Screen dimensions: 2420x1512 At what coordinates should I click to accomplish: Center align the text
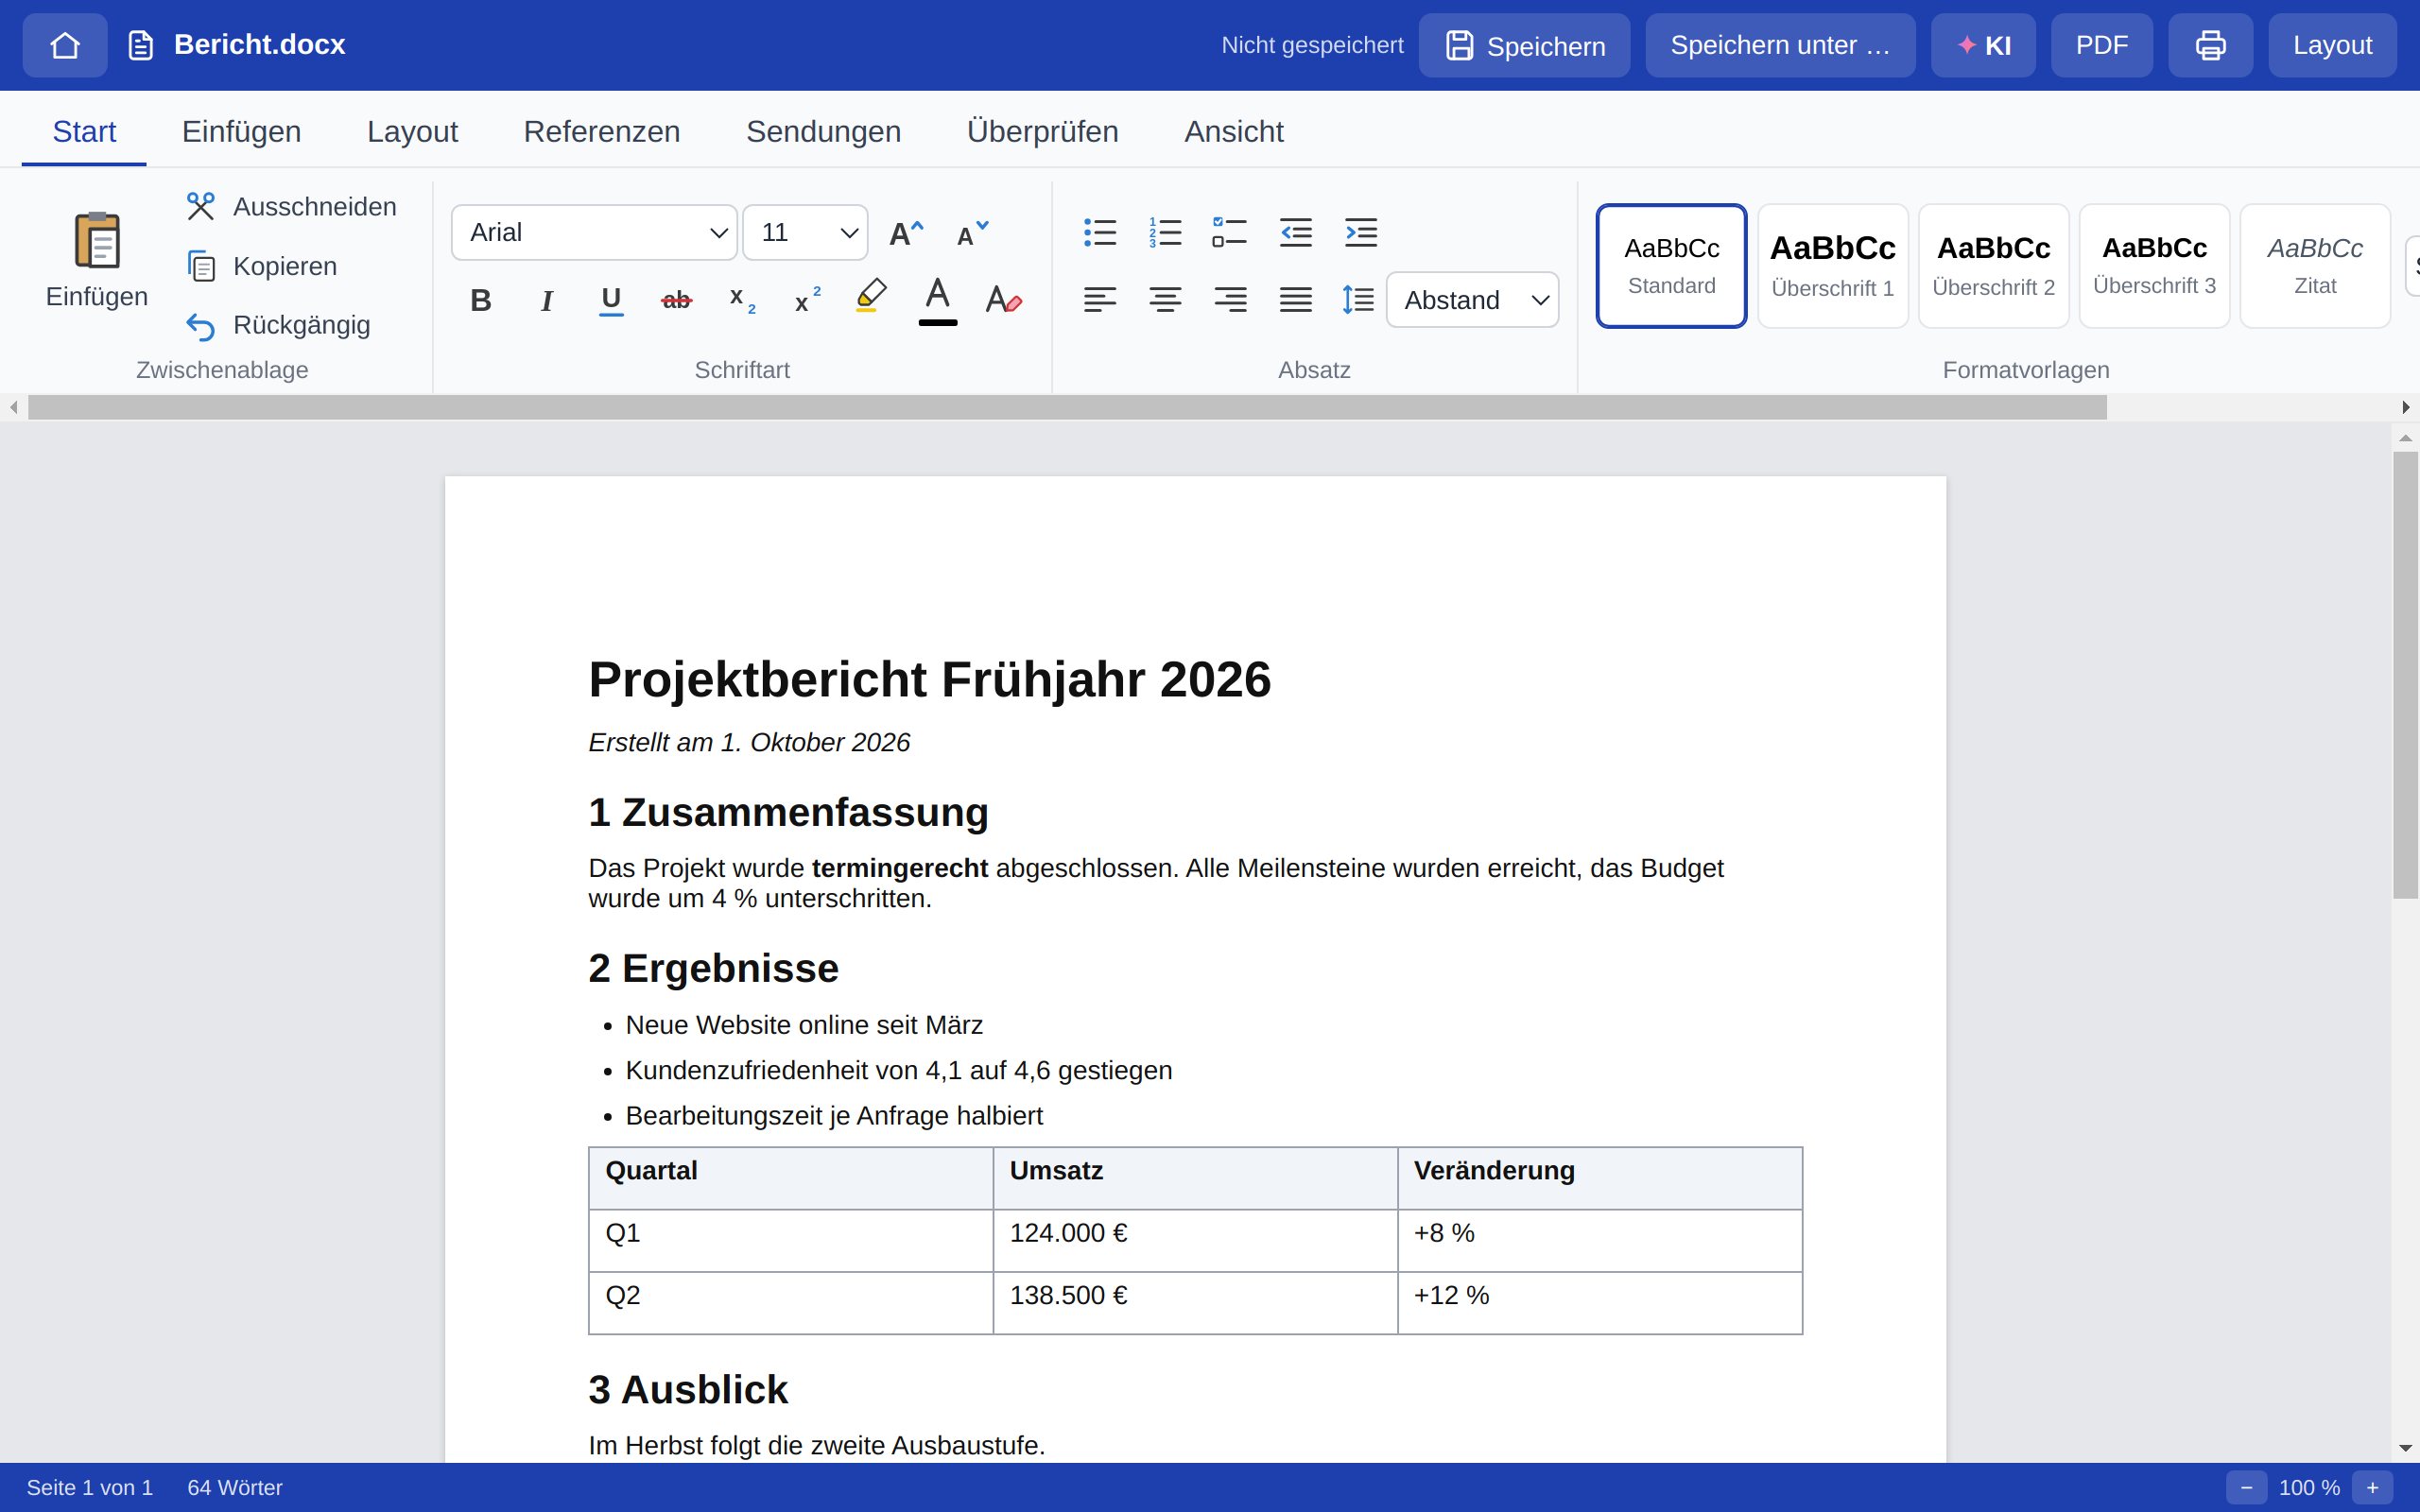tap(1165, 300)
